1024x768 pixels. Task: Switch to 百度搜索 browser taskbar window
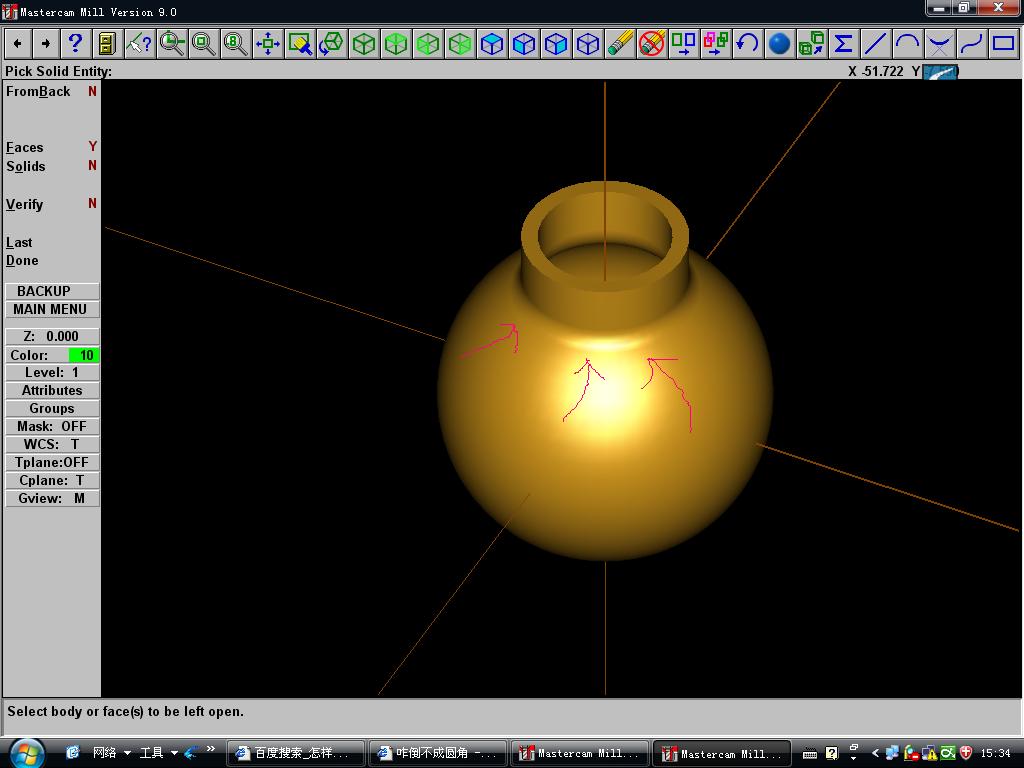point(295,753)
